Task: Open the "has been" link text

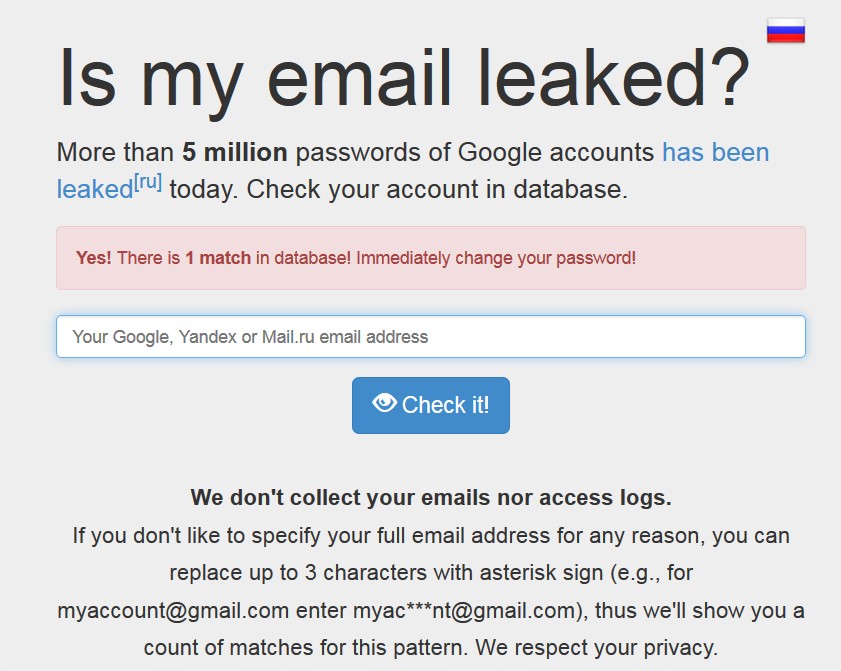Action: (x=715, y=152)
